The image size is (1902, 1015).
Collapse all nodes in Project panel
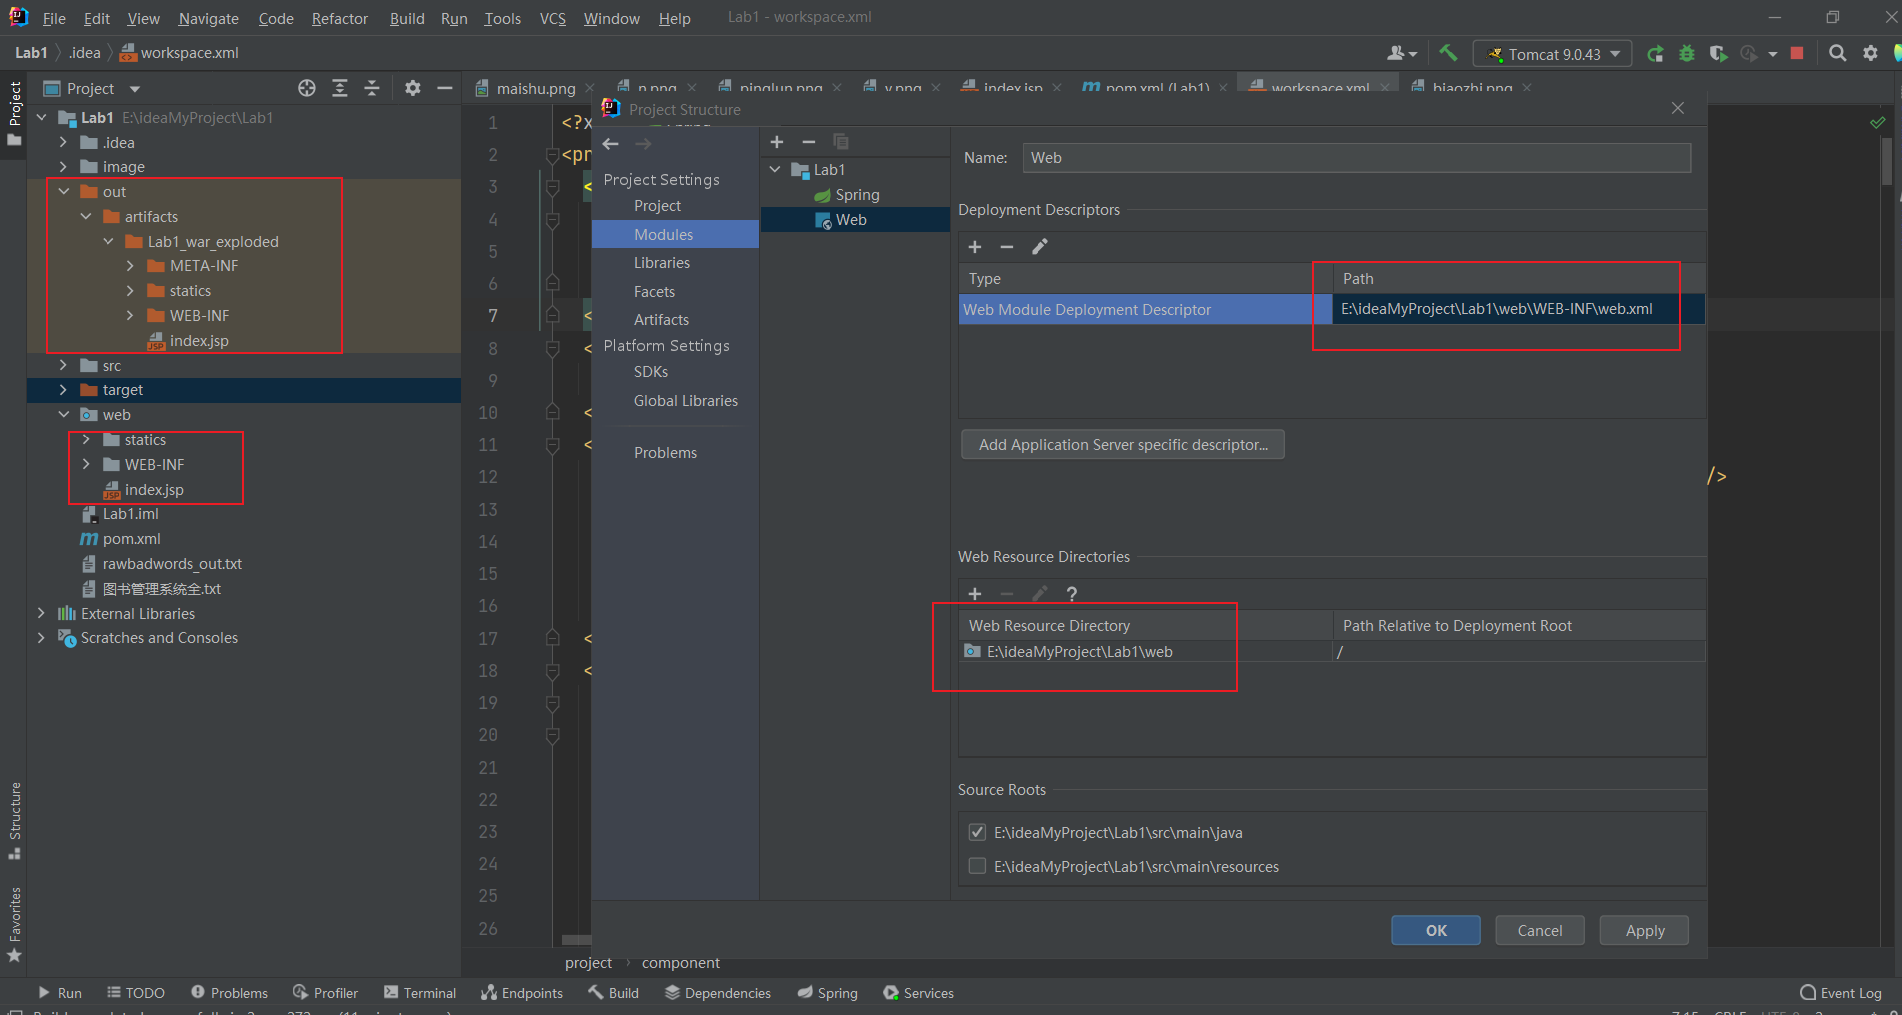click(372, 88)
